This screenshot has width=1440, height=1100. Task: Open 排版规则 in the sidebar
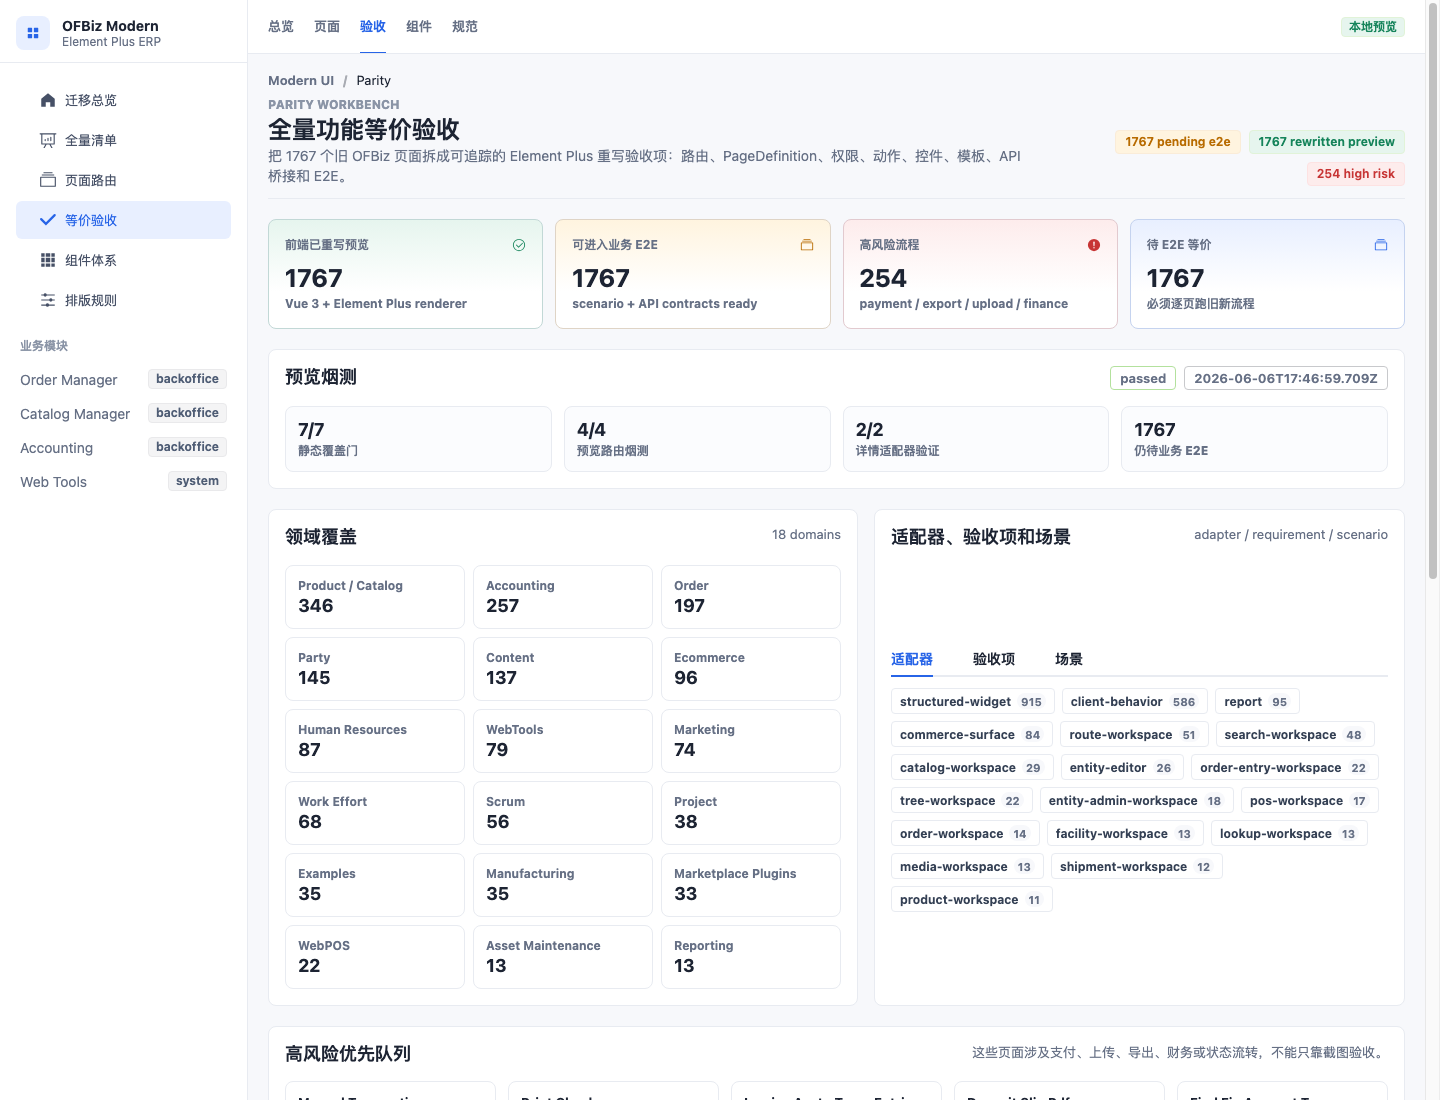(123, 300)
